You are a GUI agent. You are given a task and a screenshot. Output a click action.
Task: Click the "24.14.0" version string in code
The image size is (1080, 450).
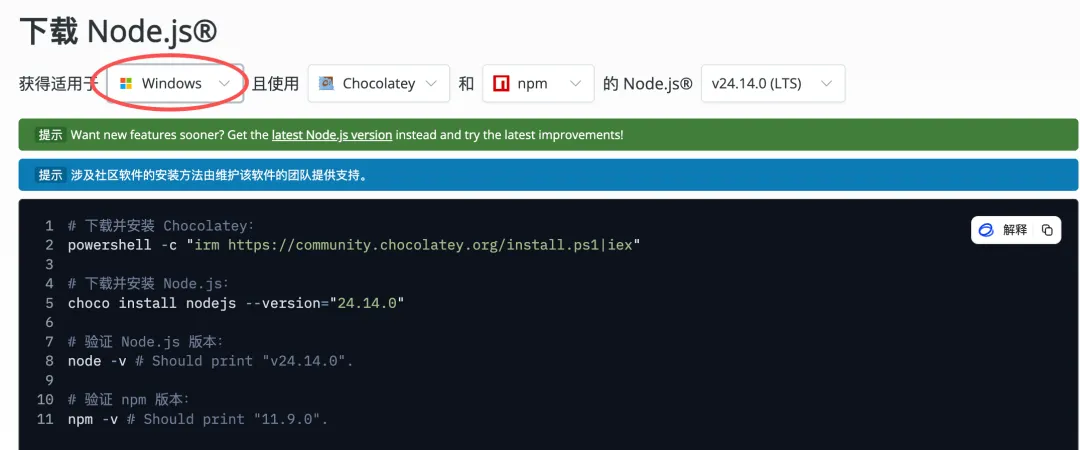366,303
